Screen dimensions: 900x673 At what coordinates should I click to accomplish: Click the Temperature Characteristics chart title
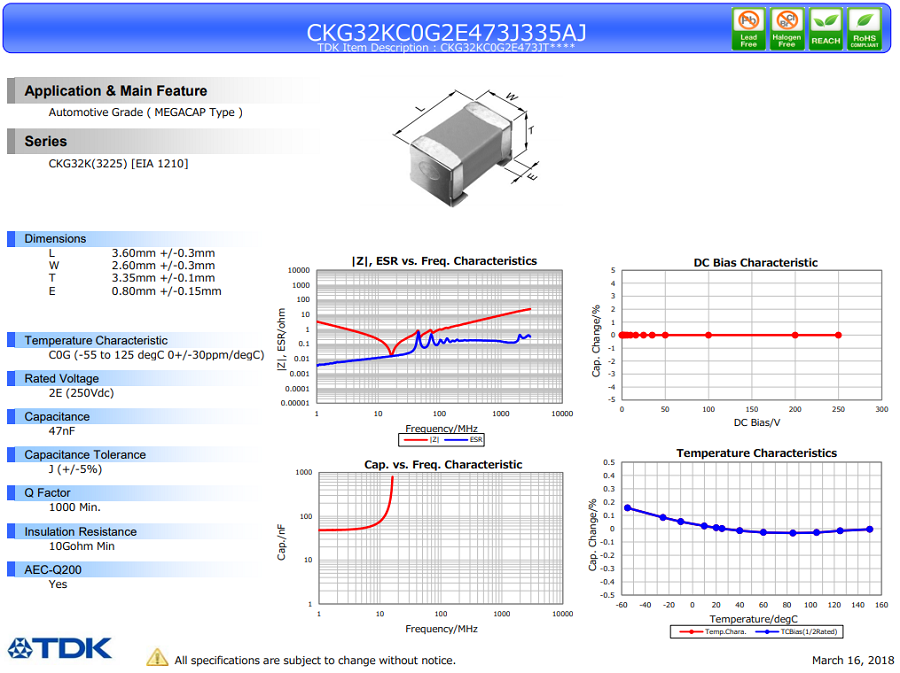pos(757,453)
